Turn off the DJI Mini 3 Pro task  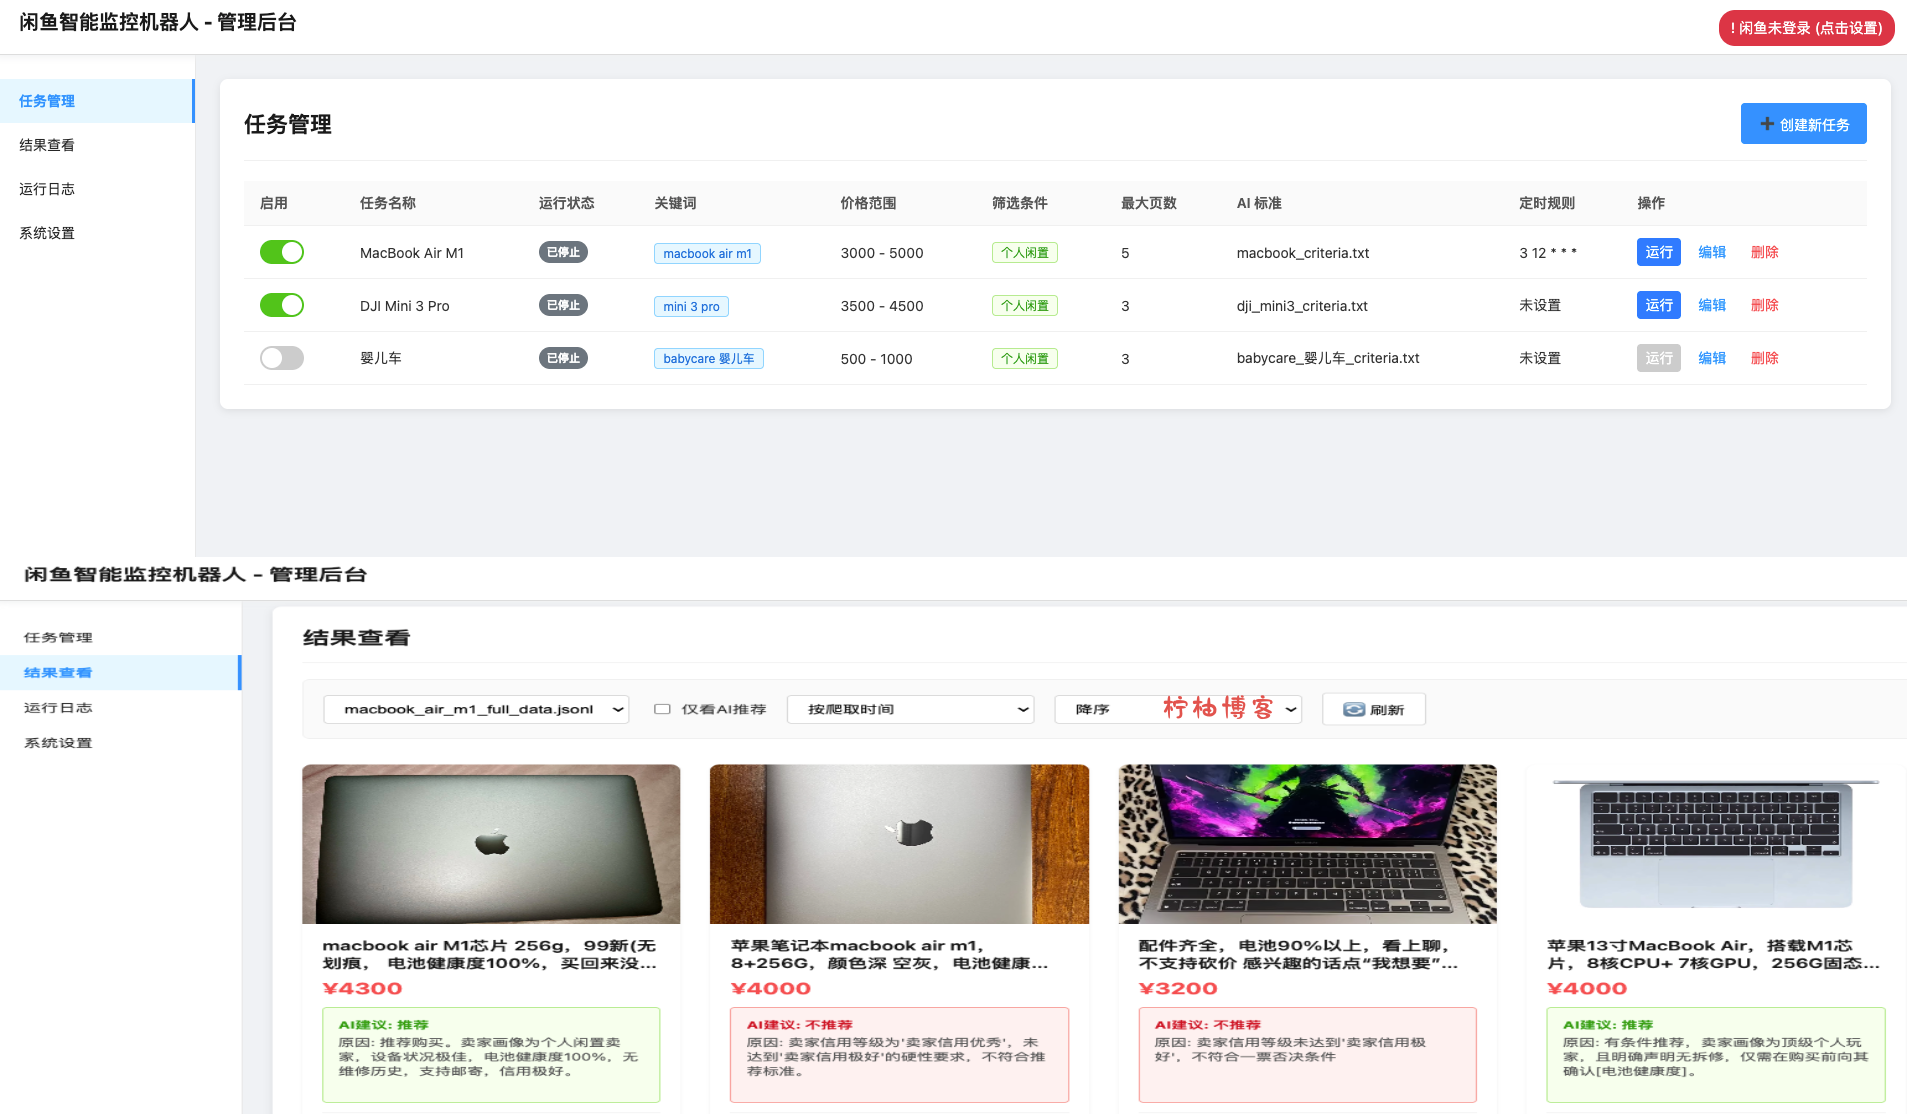click(281, 305)
